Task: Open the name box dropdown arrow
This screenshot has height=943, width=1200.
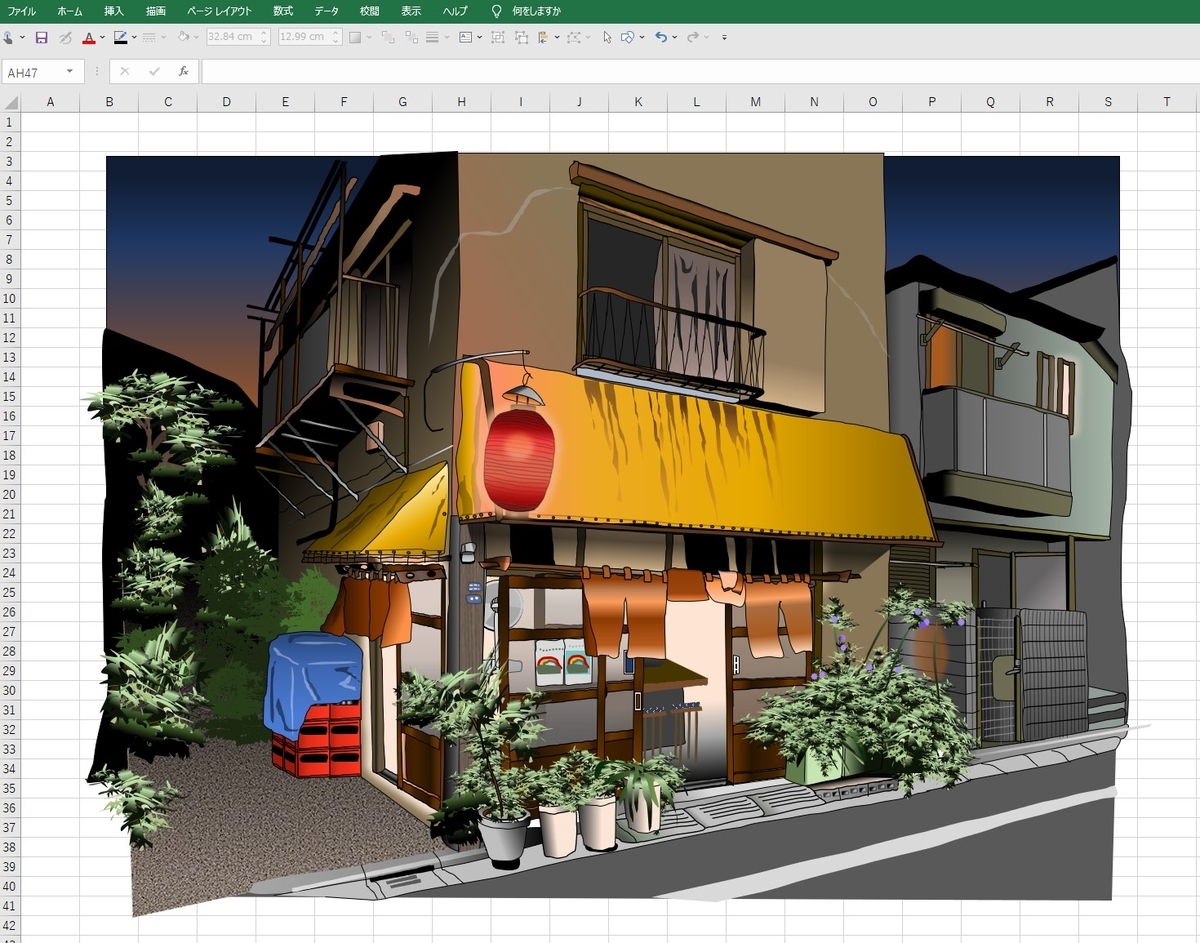Action: 70,72
